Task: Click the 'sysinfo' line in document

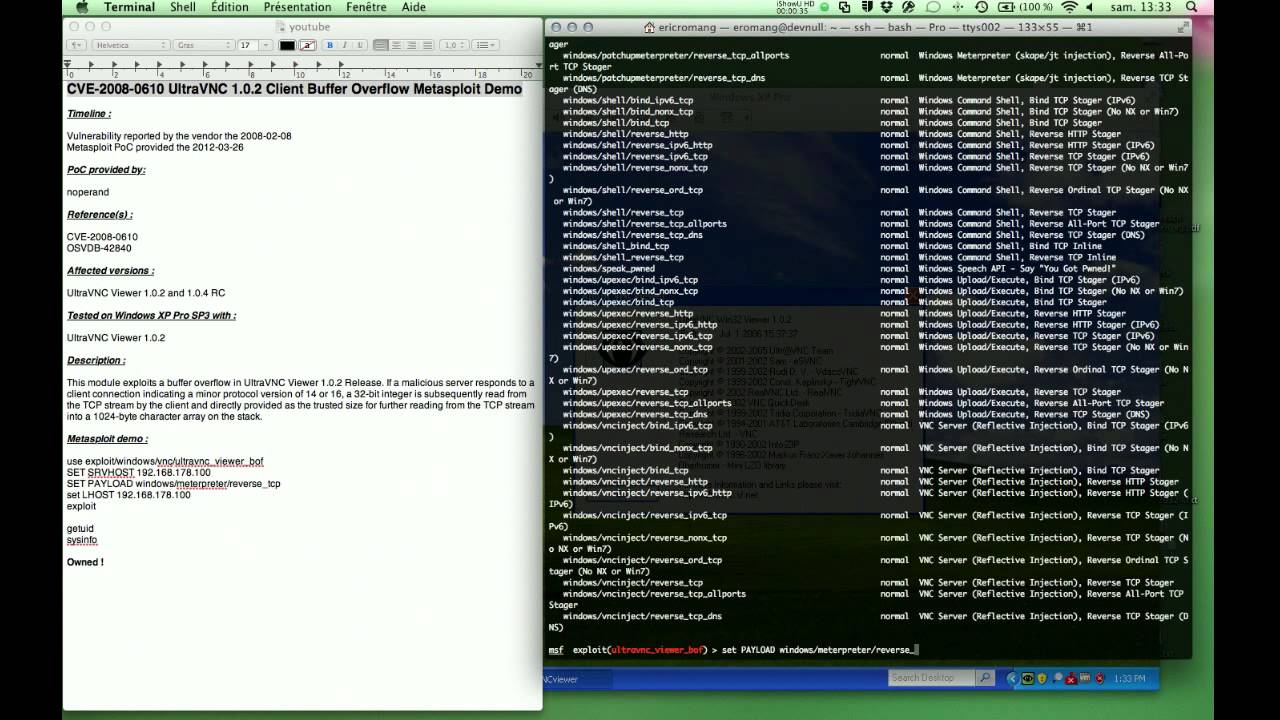Action: click(x=82, y=540)
